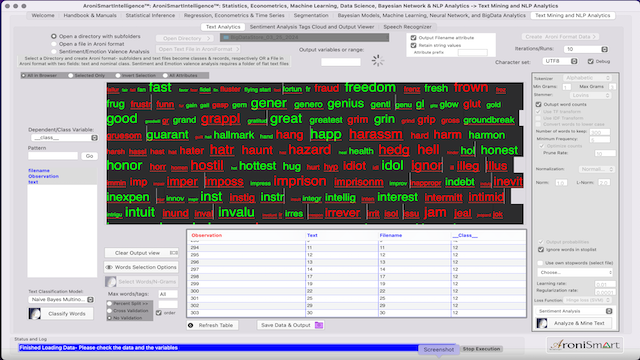Open the Sentiment Analysis dropdown
Viewport: 640px width, 360px height.
pyautogui.click(x=575, y=311)
